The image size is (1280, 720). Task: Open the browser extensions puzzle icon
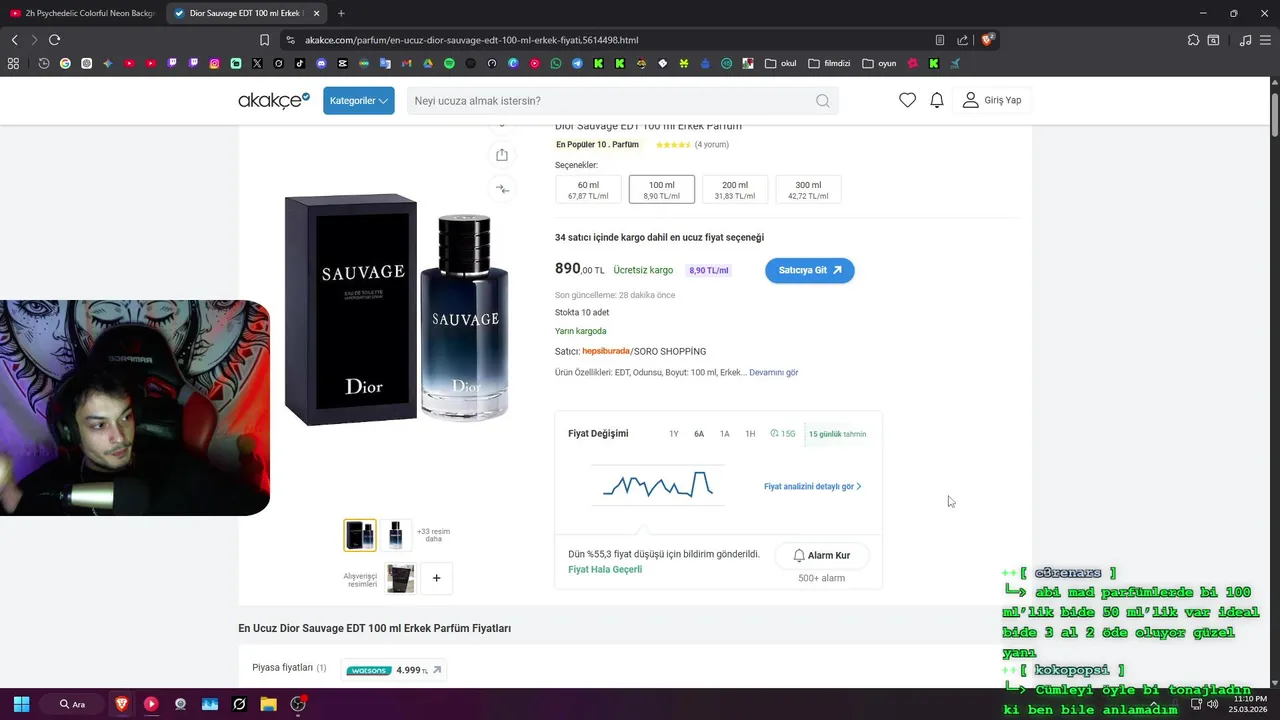(x=1193, y=40)
